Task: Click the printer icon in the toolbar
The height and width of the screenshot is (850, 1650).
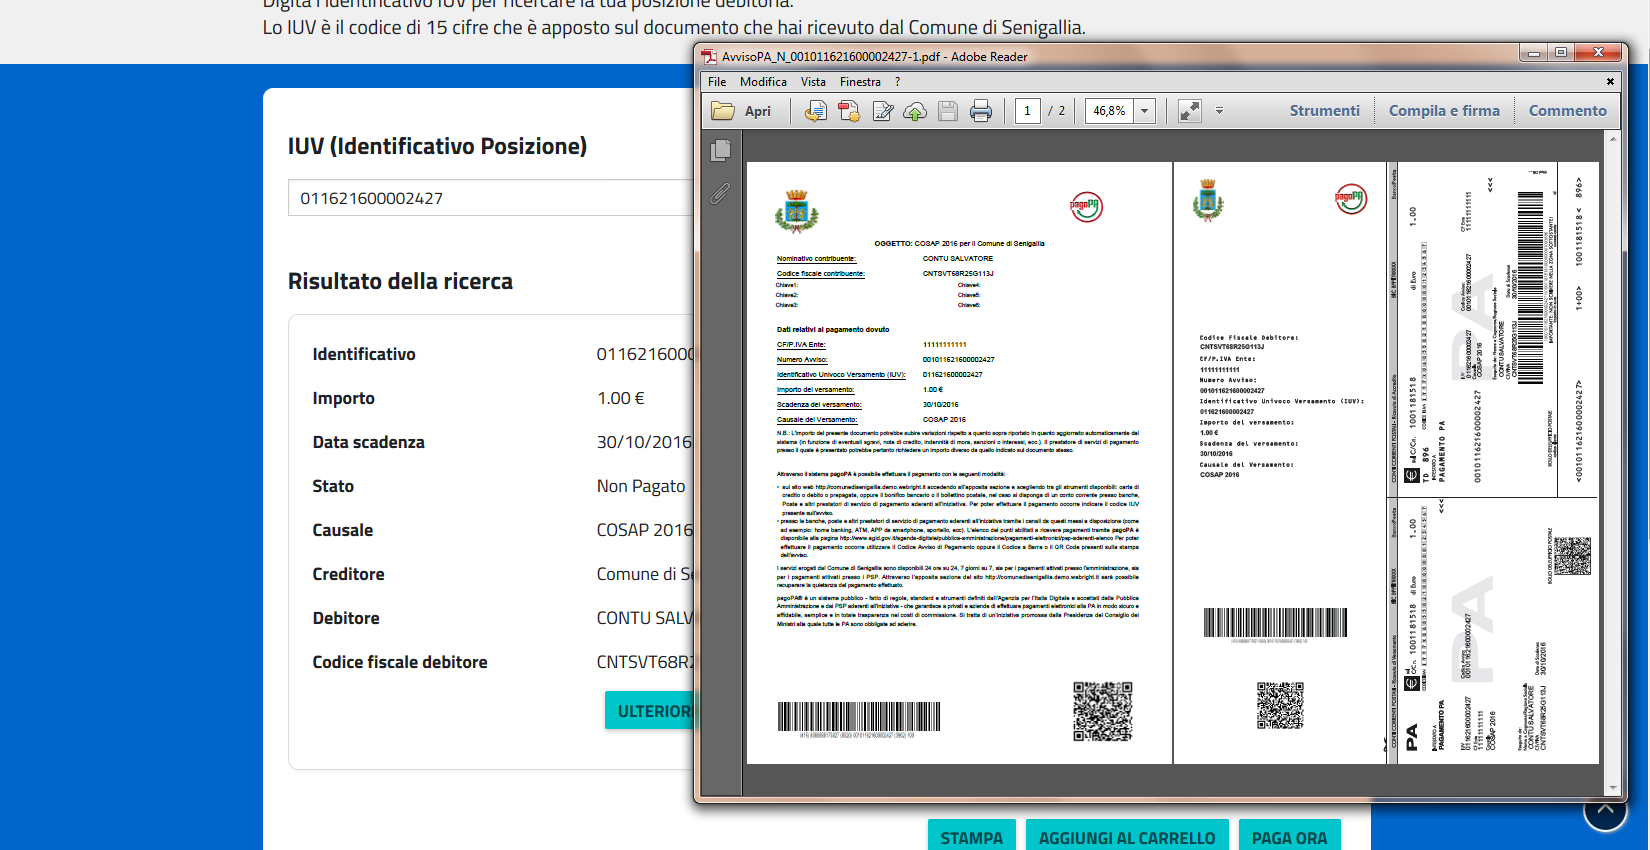Action: [981, 111]
